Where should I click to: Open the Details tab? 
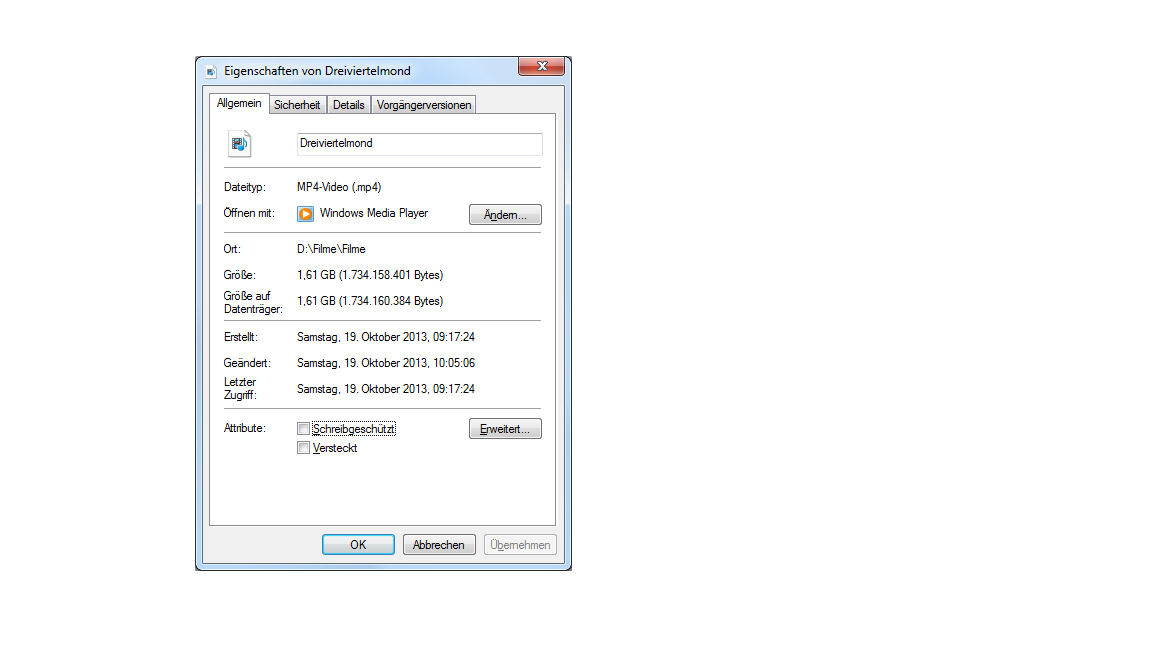[x=348, y=105]
